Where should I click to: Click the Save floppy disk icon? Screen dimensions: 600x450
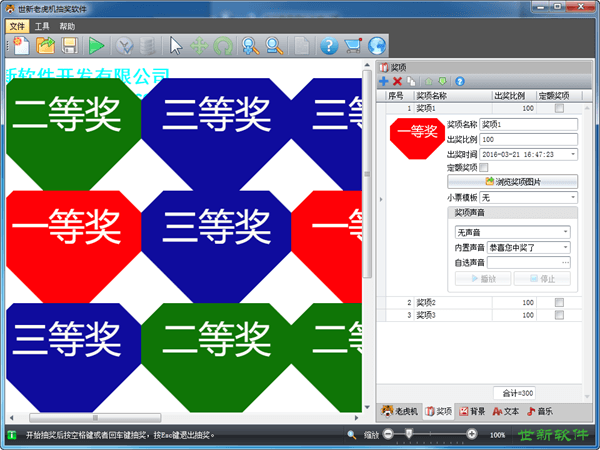pos(70,45)
